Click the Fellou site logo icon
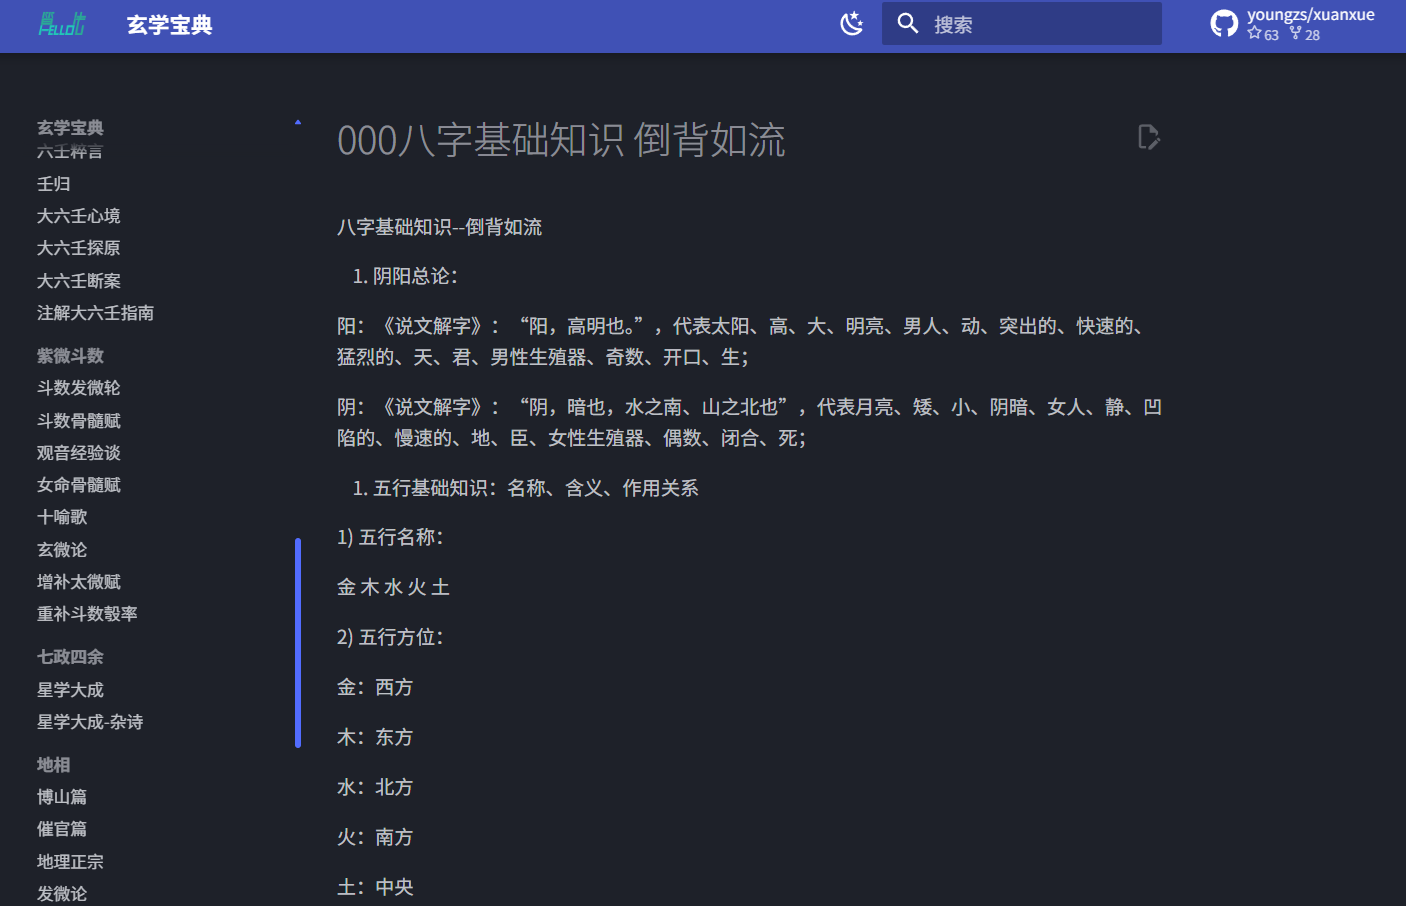 point(61,22)
